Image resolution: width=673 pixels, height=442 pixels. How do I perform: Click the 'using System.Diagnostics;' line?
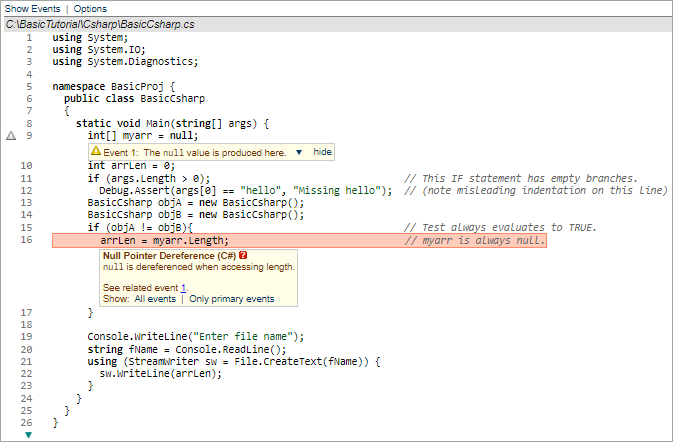coord(125,61)
